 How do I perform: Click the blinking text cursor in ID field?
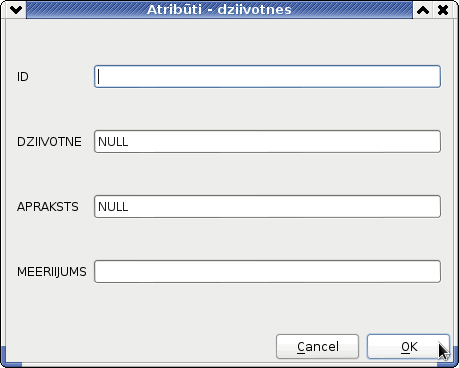[x=99, y=77]
